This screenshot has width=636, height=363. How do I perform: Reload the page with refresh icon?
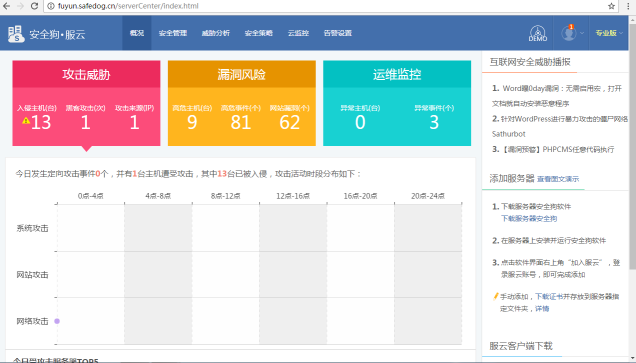point(34,6)
